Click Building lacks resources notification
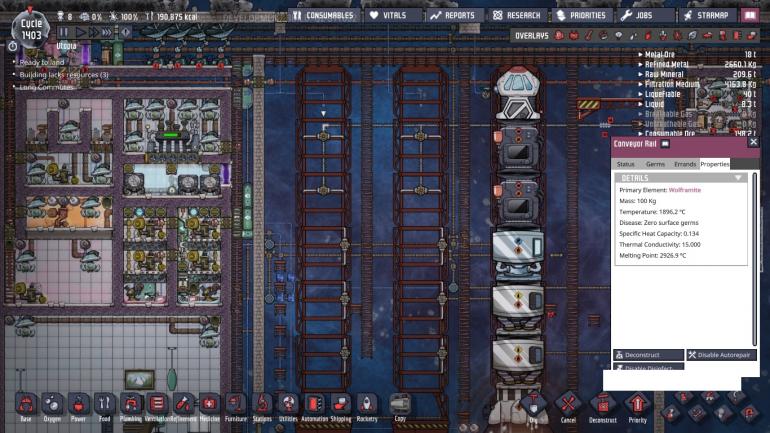 pyautogui.click(x=64, y=75)
